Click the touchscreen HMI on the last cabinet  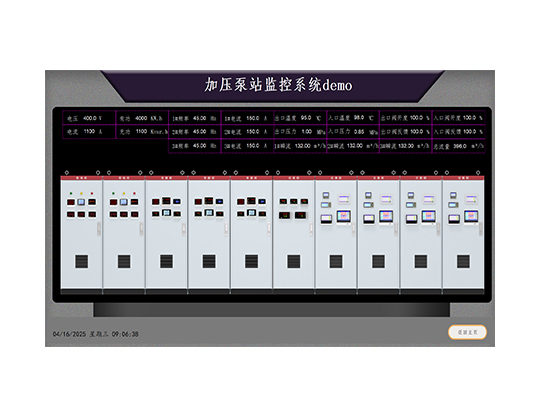(x=471, y=216)
